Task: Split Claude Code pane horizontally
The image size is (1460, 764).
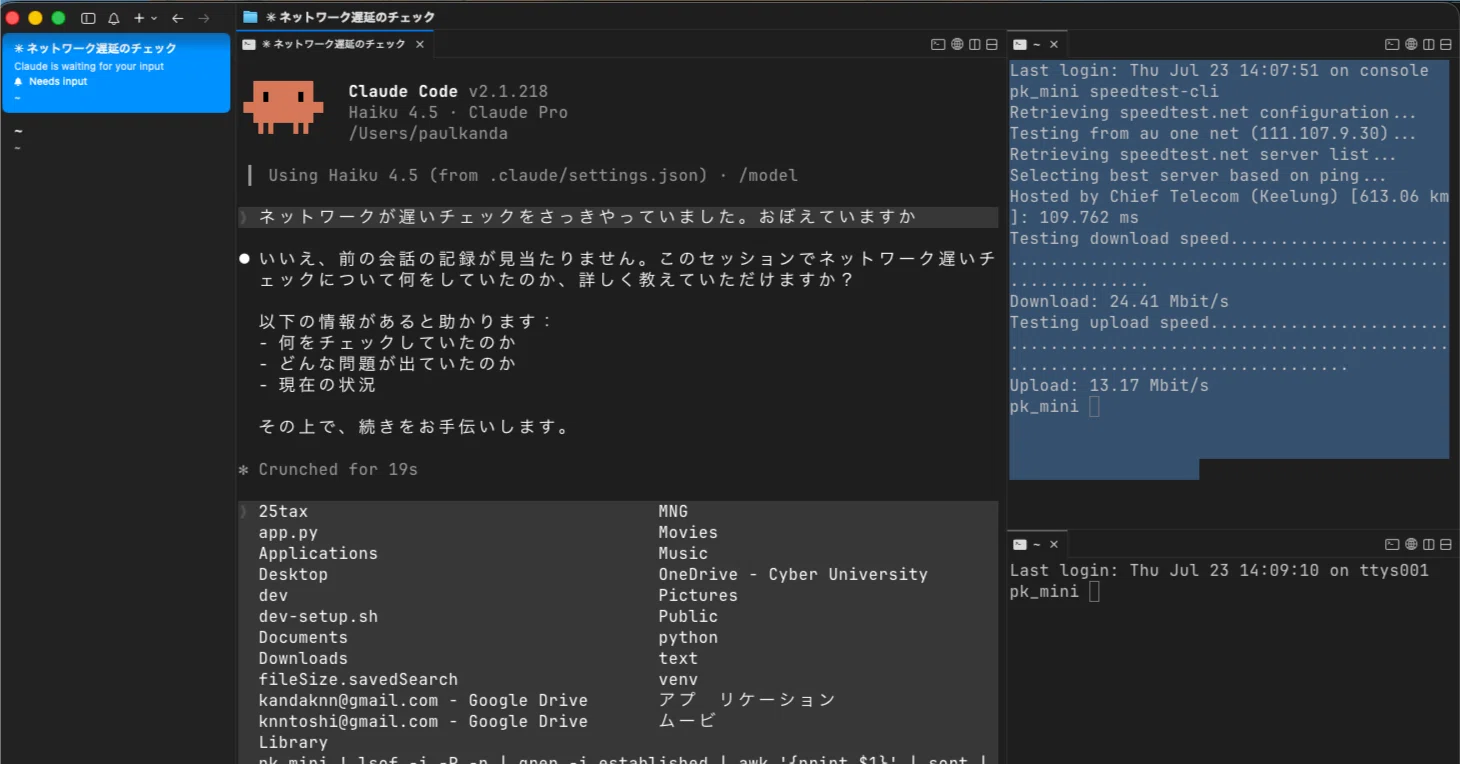Action: (992, 44)
